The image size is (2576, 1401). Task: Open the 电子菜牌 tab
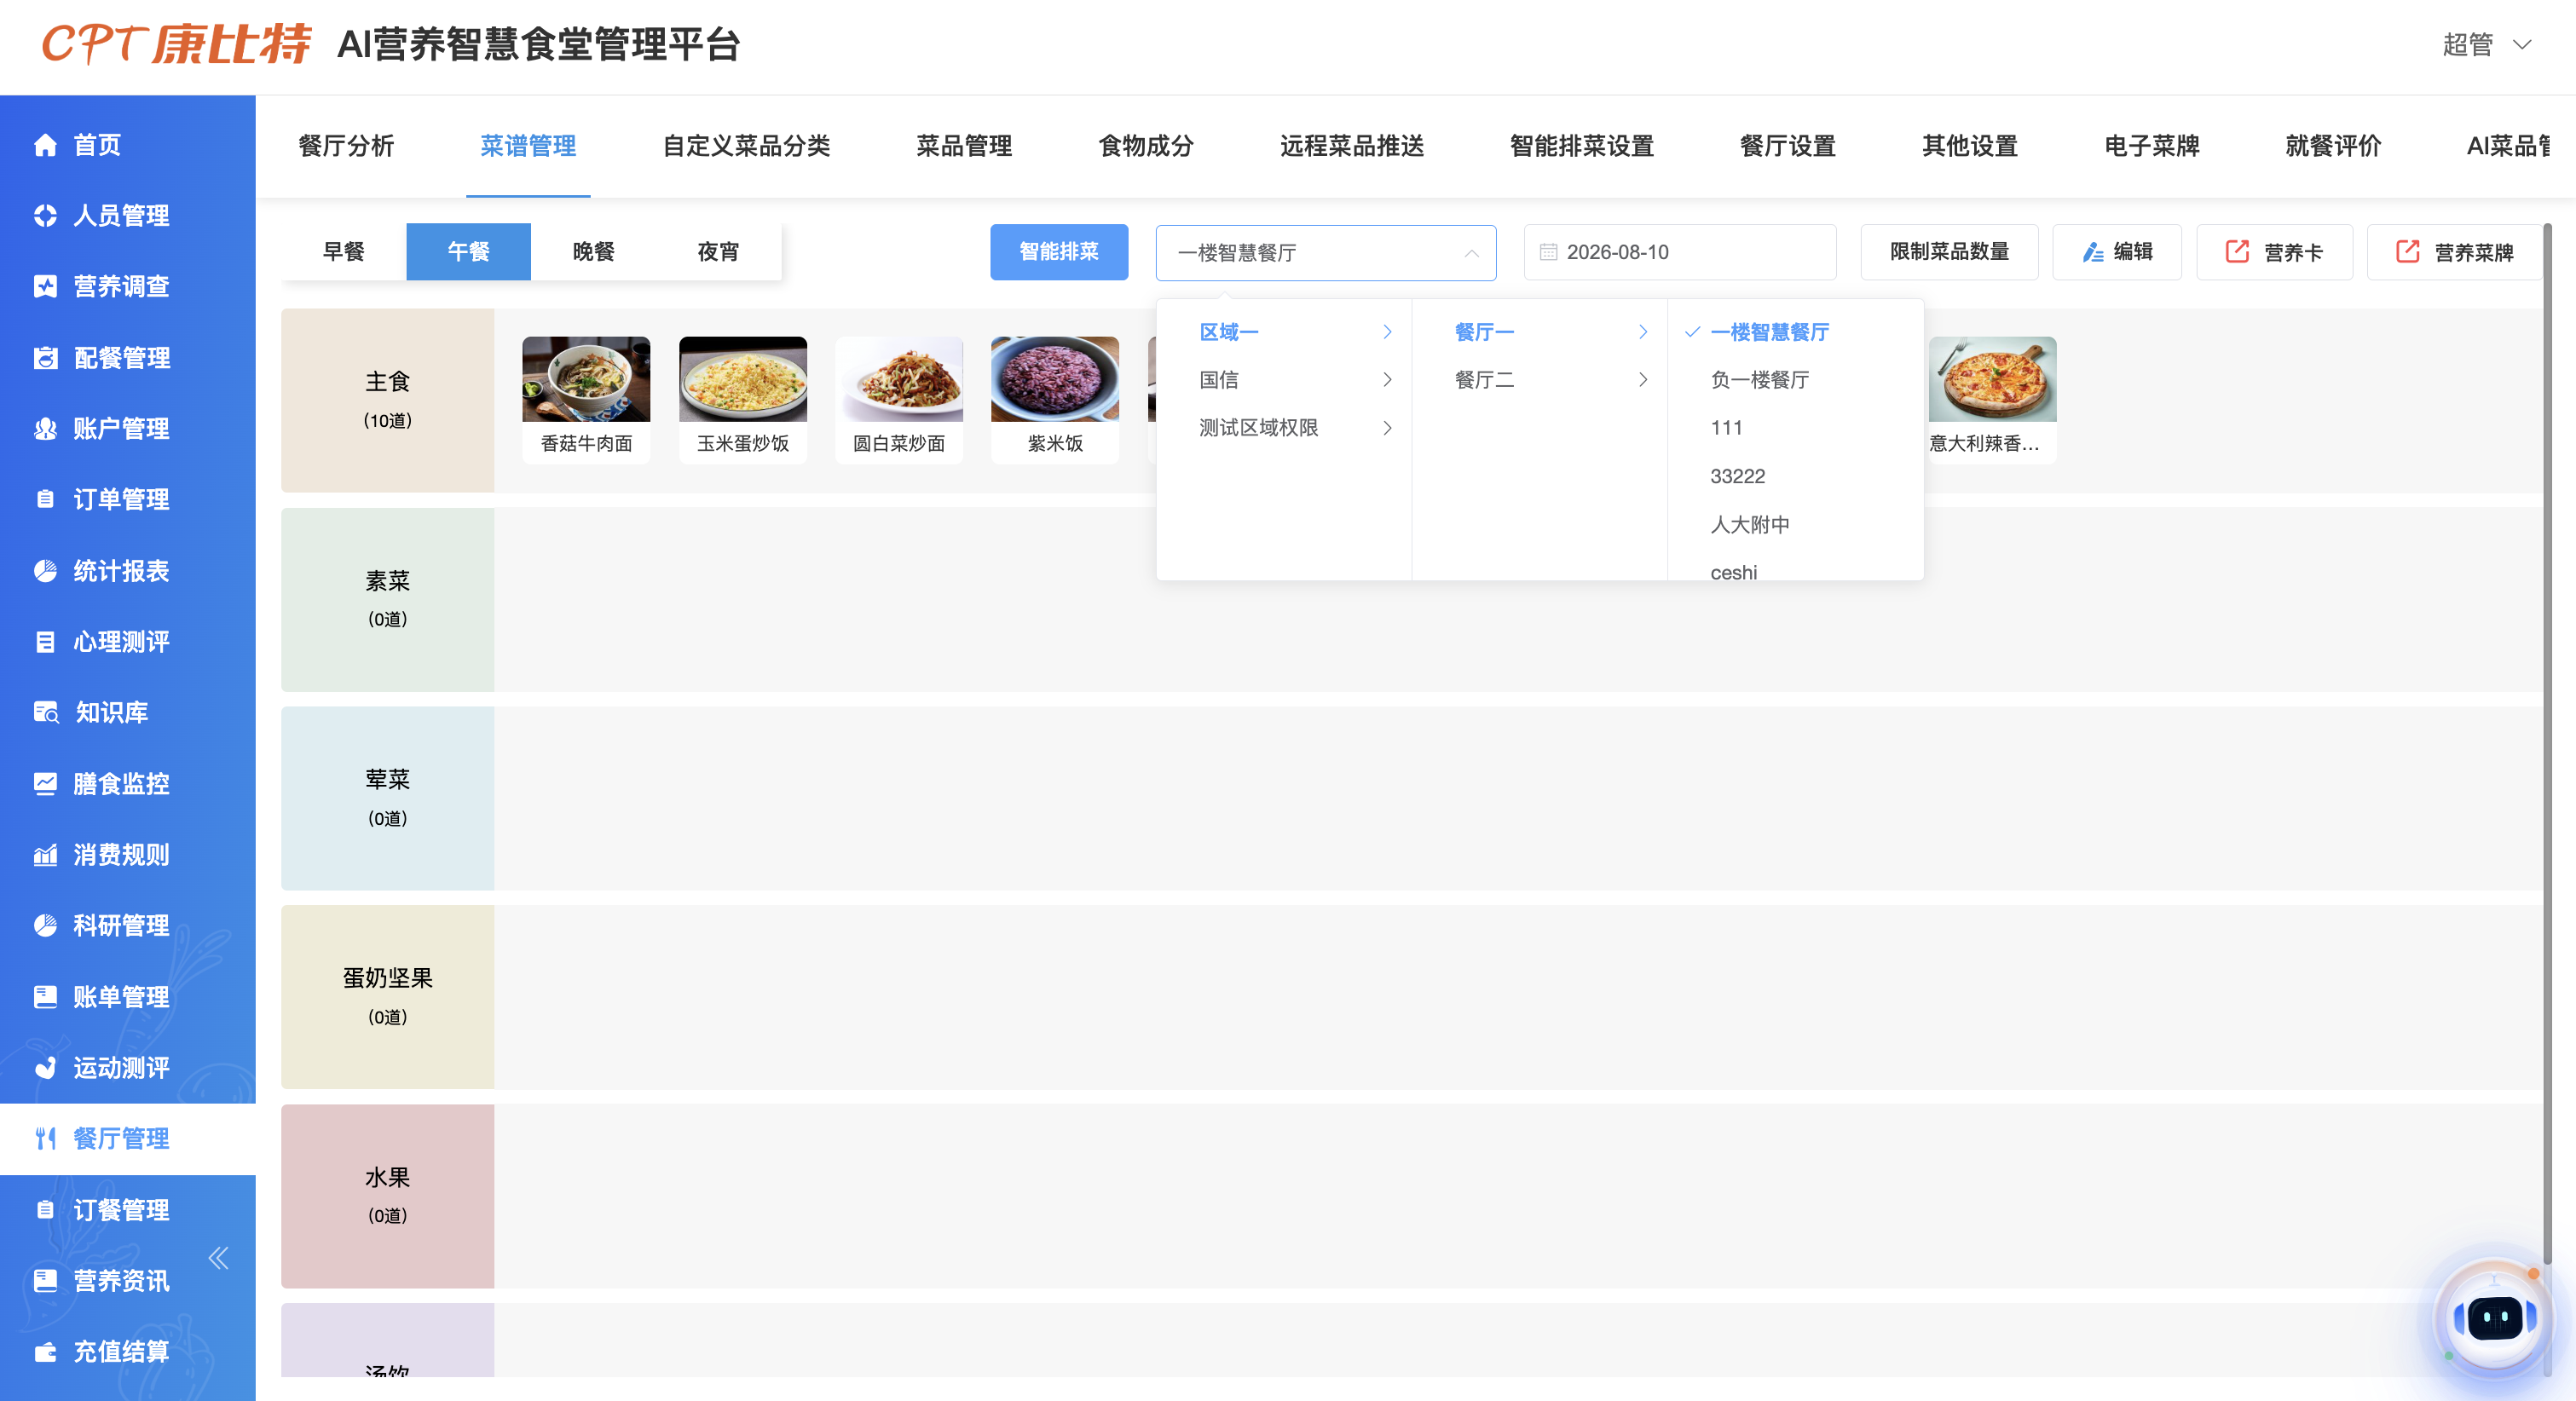[2152, 147]
